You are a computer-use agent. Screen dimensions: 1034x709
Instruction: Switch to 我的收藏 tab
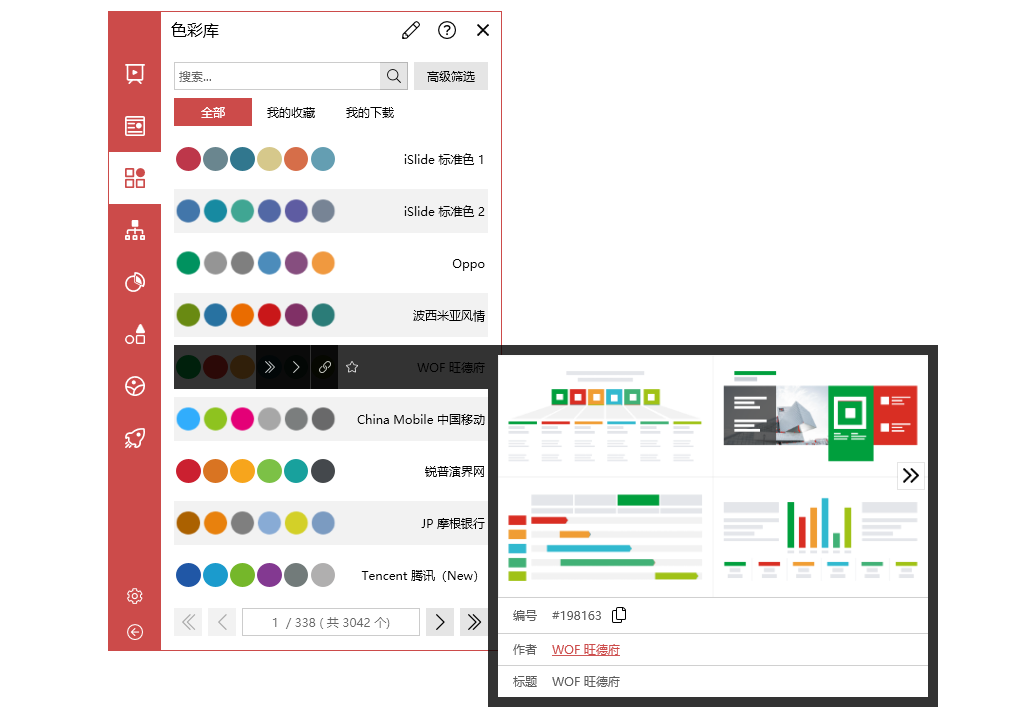(291, 113)
